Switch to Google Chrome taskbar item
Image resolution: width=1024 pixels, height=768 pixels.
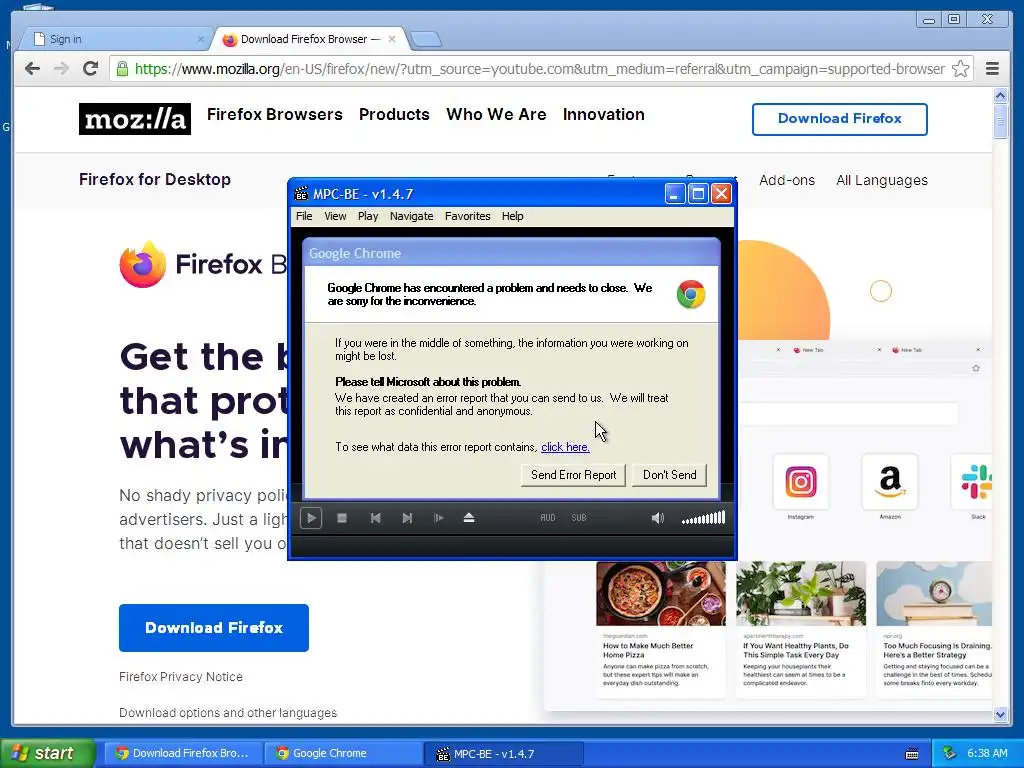tap(343, 753)
